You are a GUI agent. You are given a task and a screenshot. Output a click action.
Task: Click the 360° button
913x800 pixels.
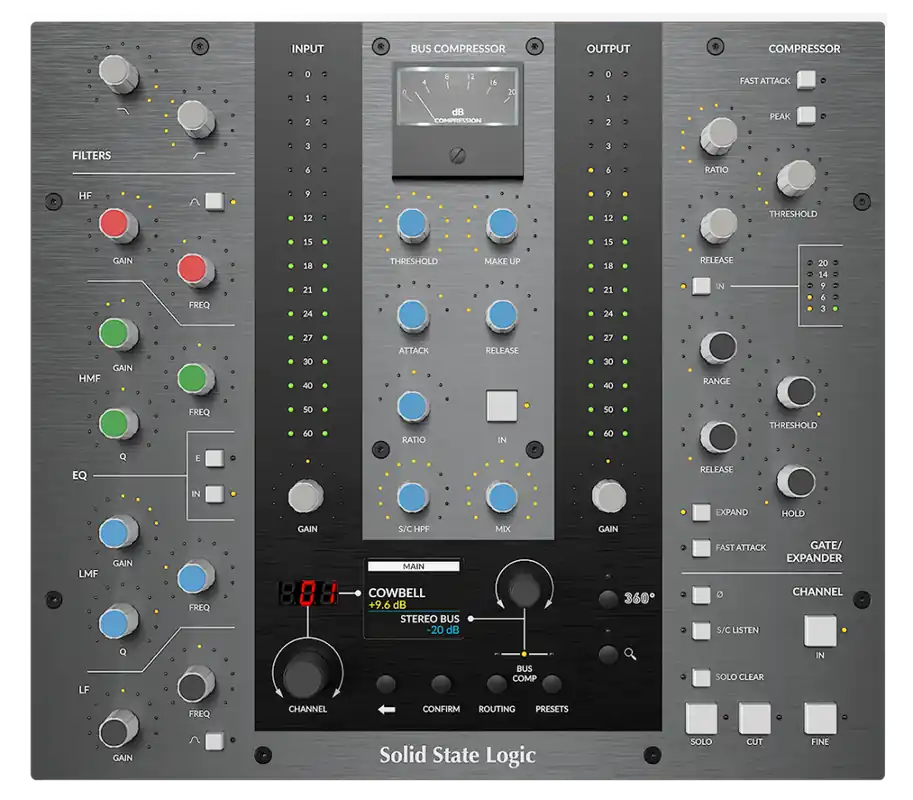608,599
